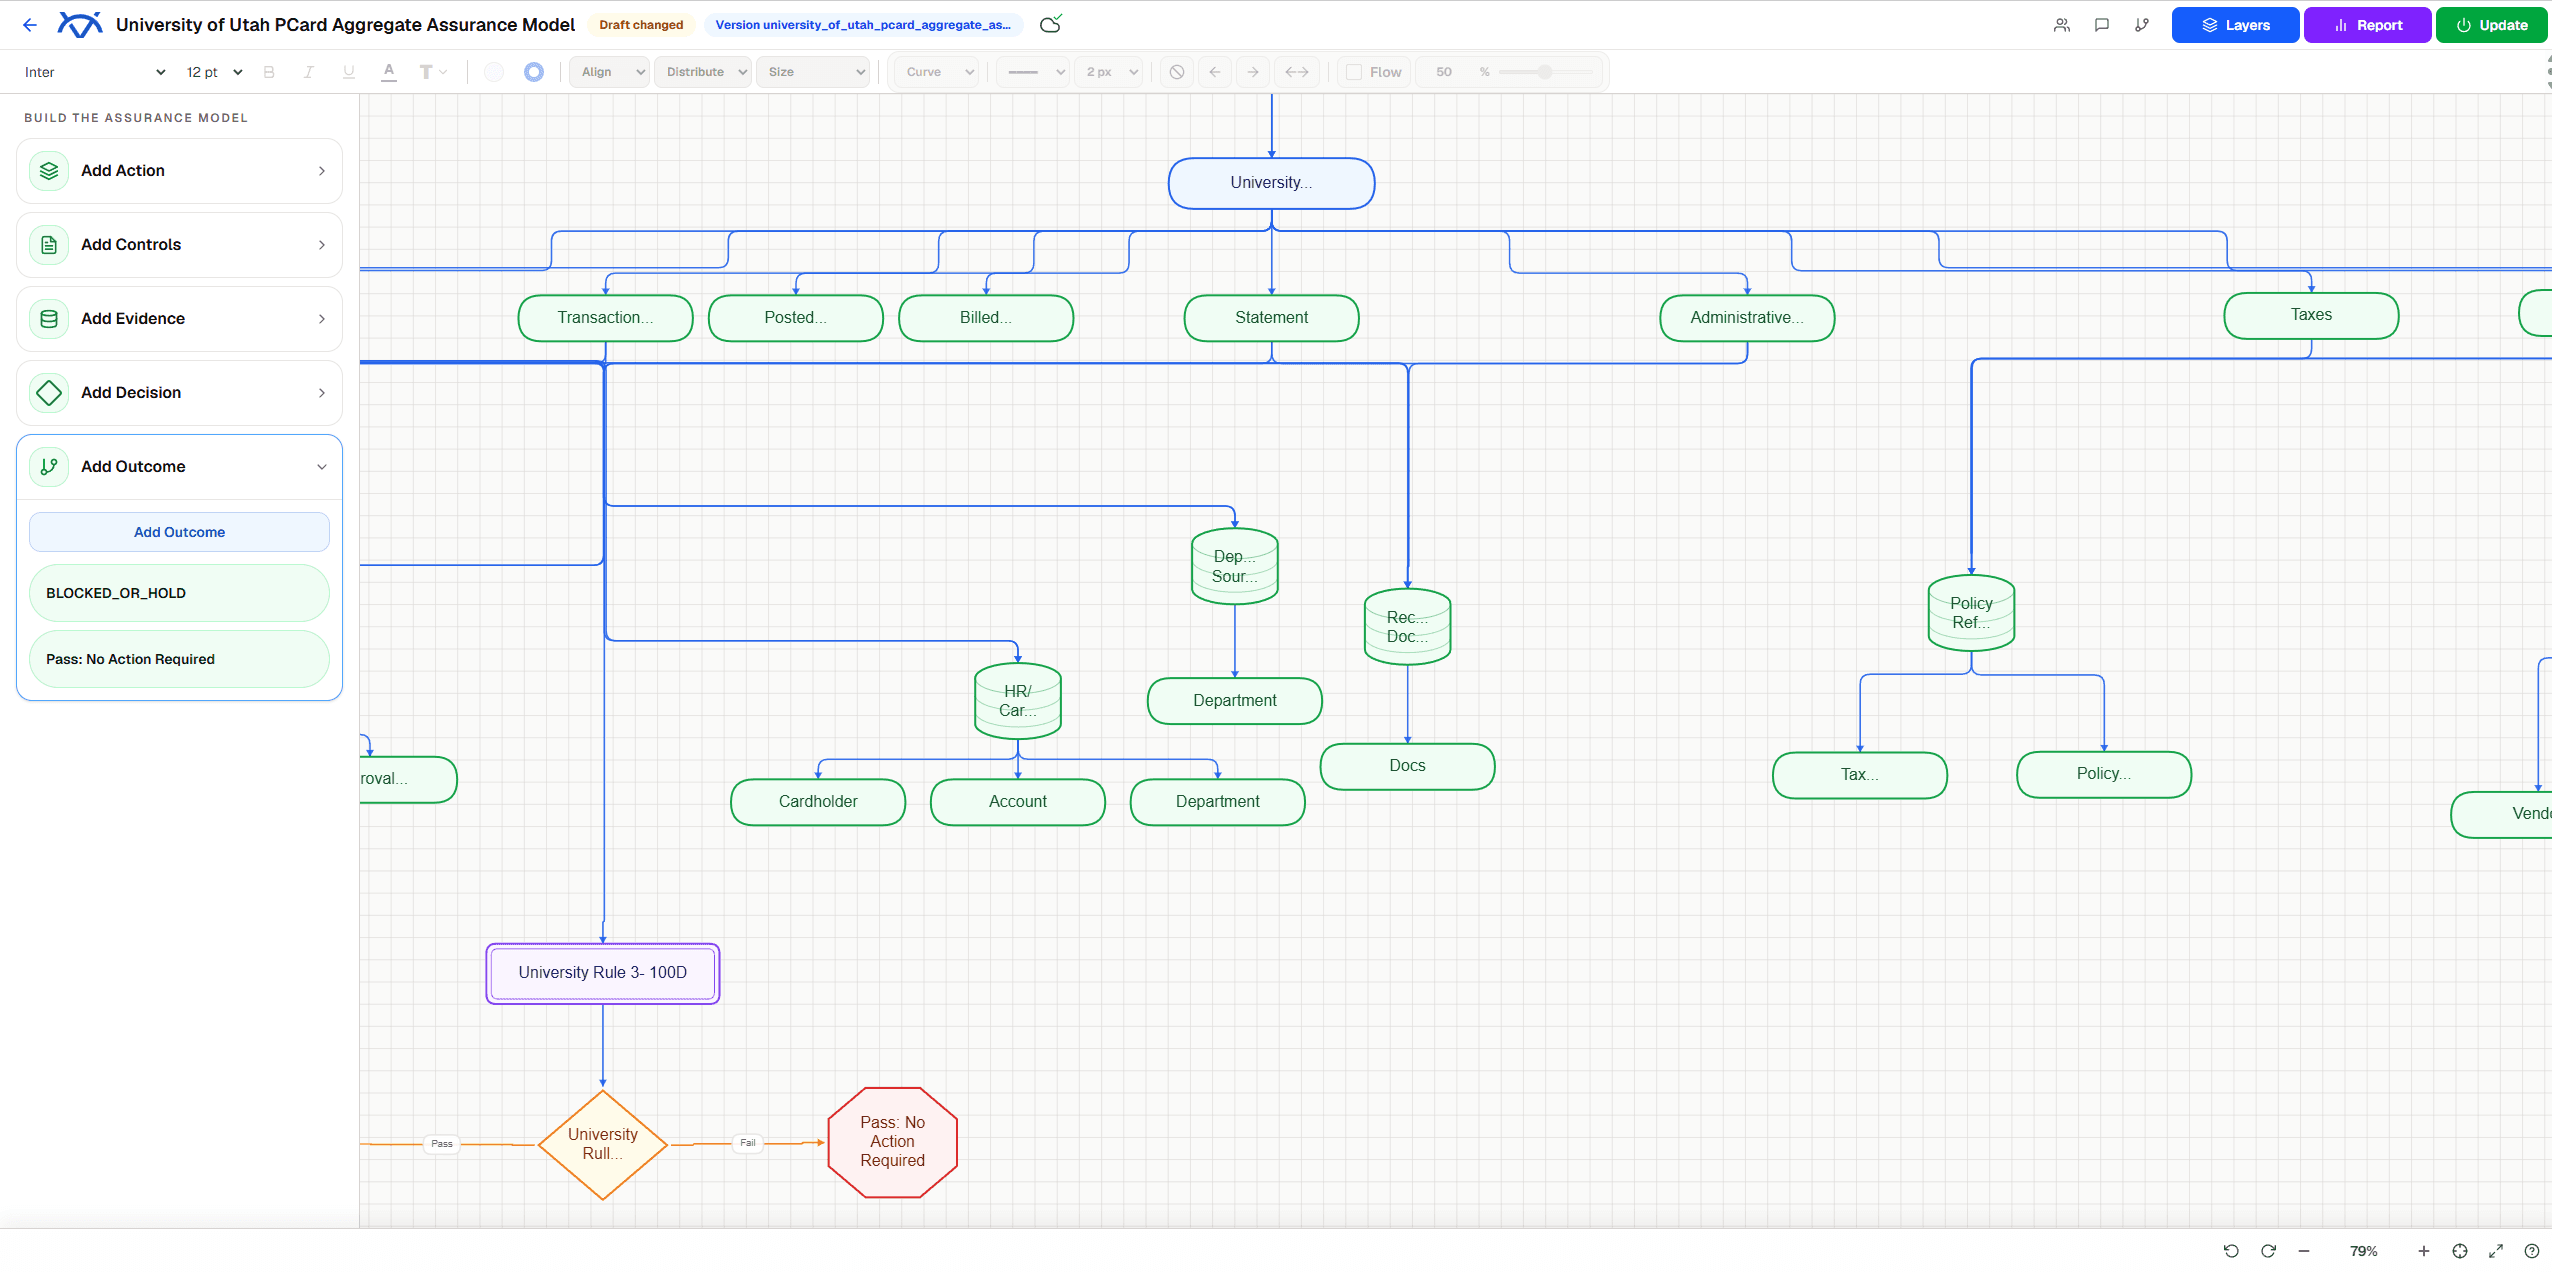Select the red Pass: No Action Required octagon

click(x=893, y=1142)
